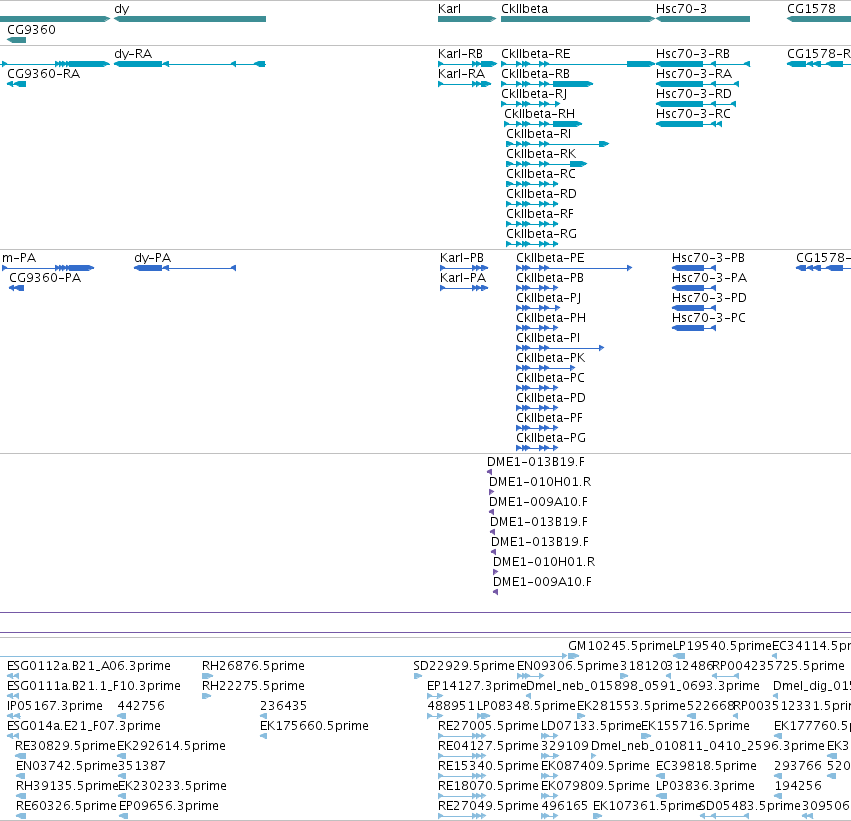This screenshot has width=851, height=821.
Task: Select the Hsc70-3-RA transcript
Action: tap(694, 74)
